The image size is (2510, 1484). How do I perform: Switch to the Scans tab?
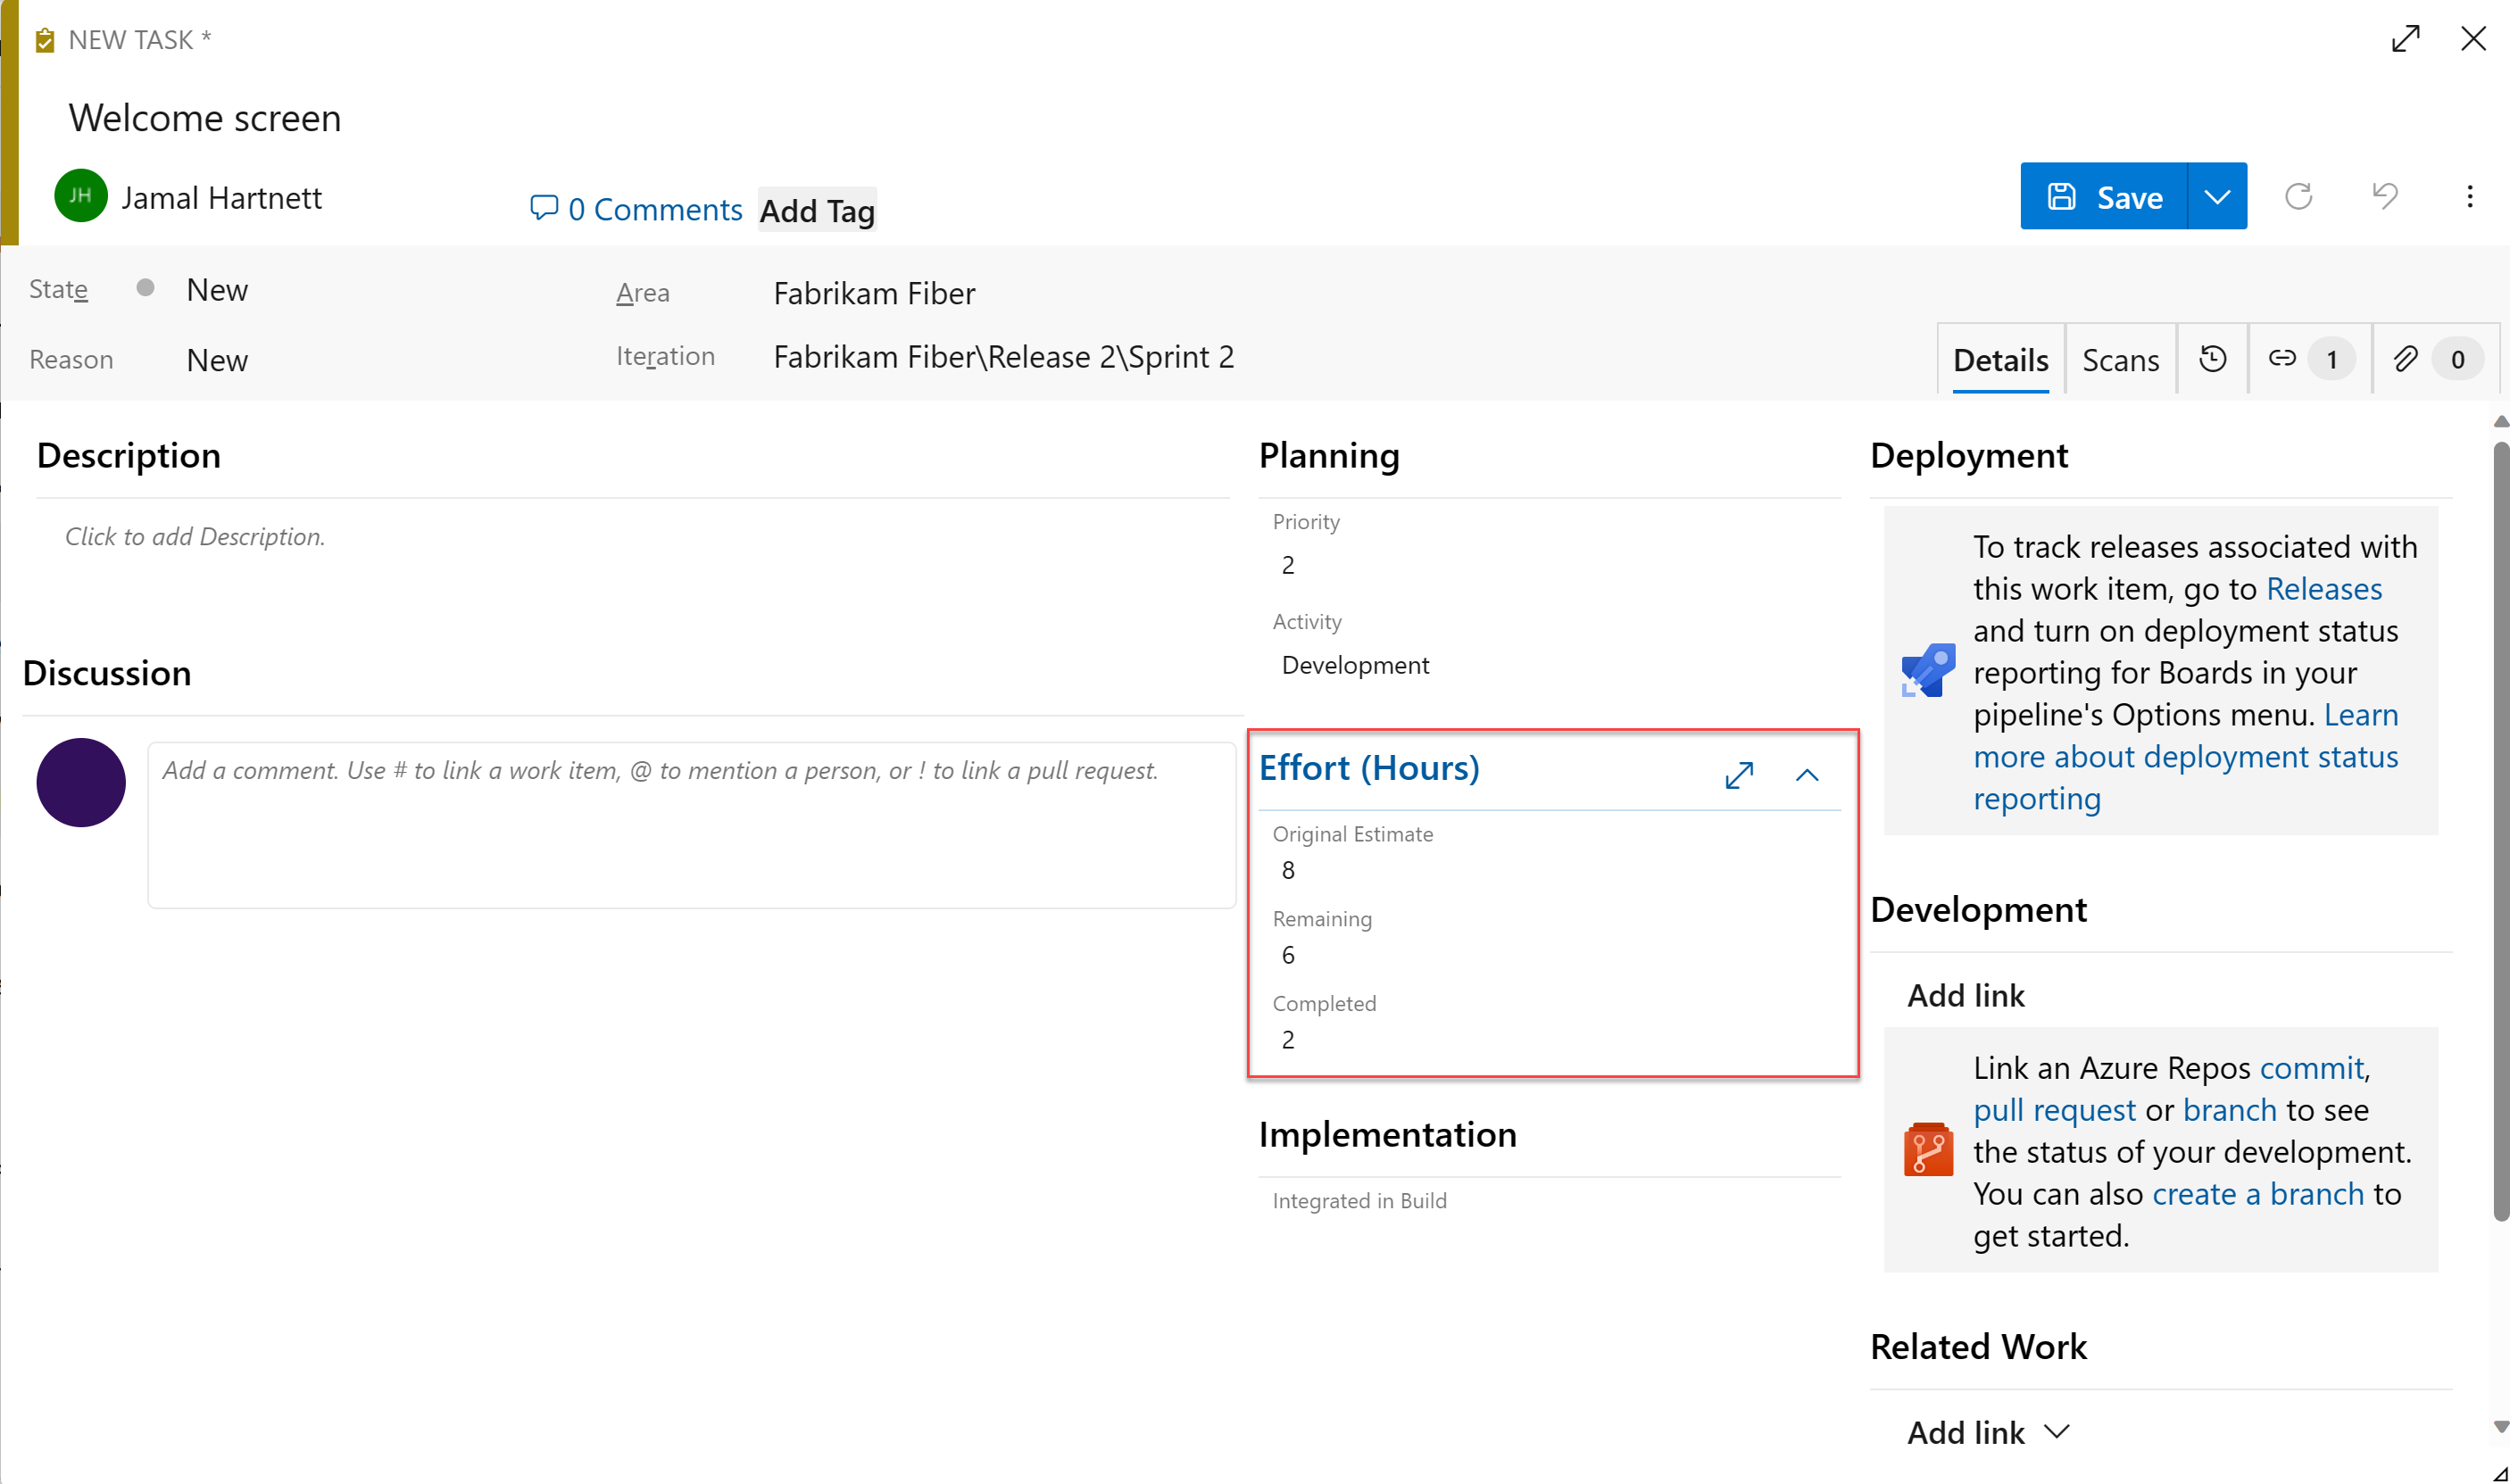coord(2122,359)
